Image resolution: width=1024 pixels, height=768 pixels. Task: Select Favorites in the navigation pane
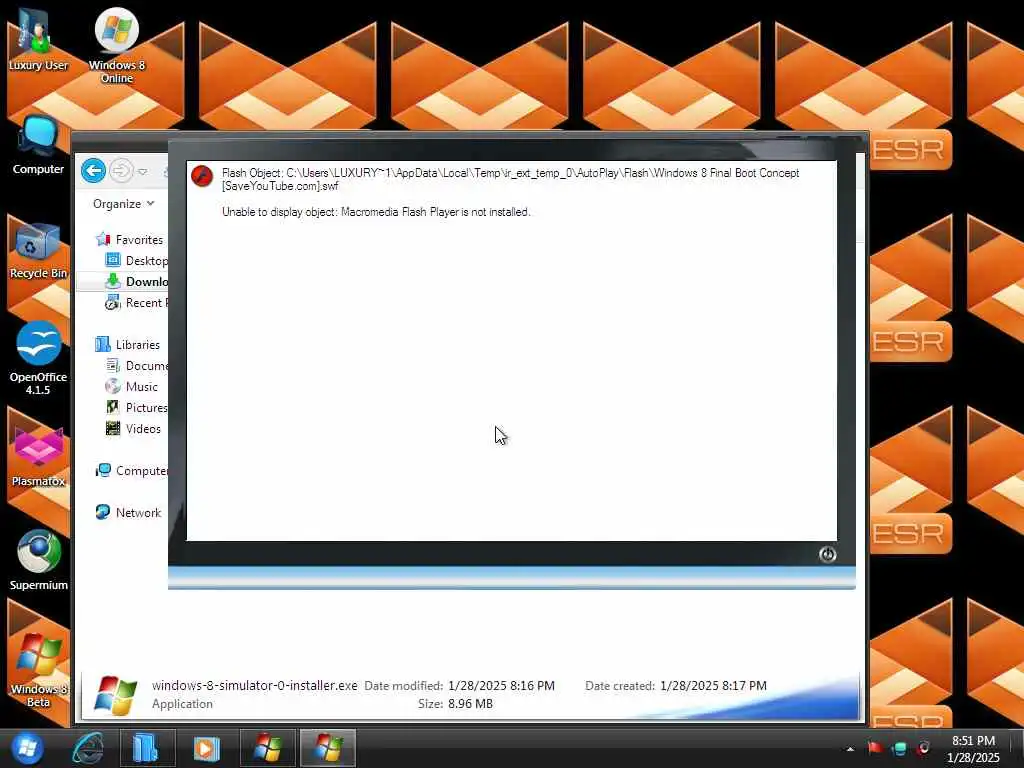pos(129,240)
